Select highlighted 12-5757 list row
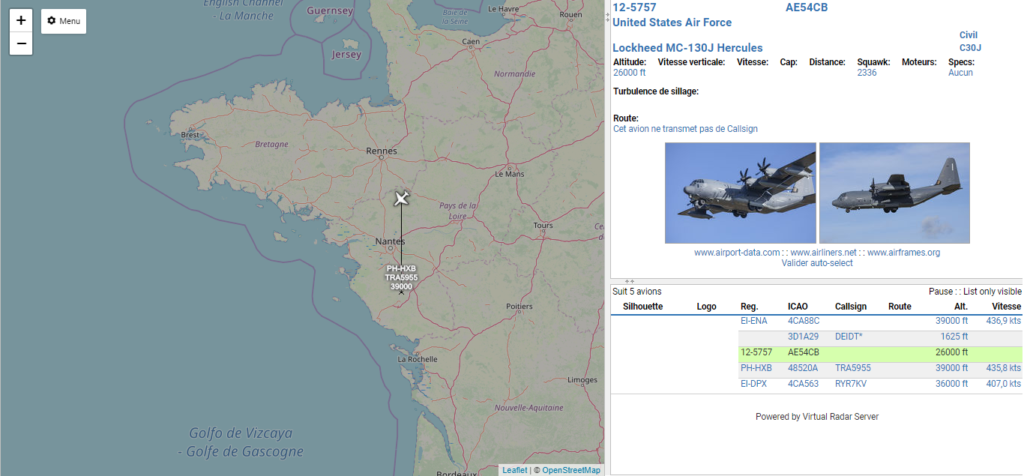The width and height of the screenshot is (1024, 476). point(816,353)
